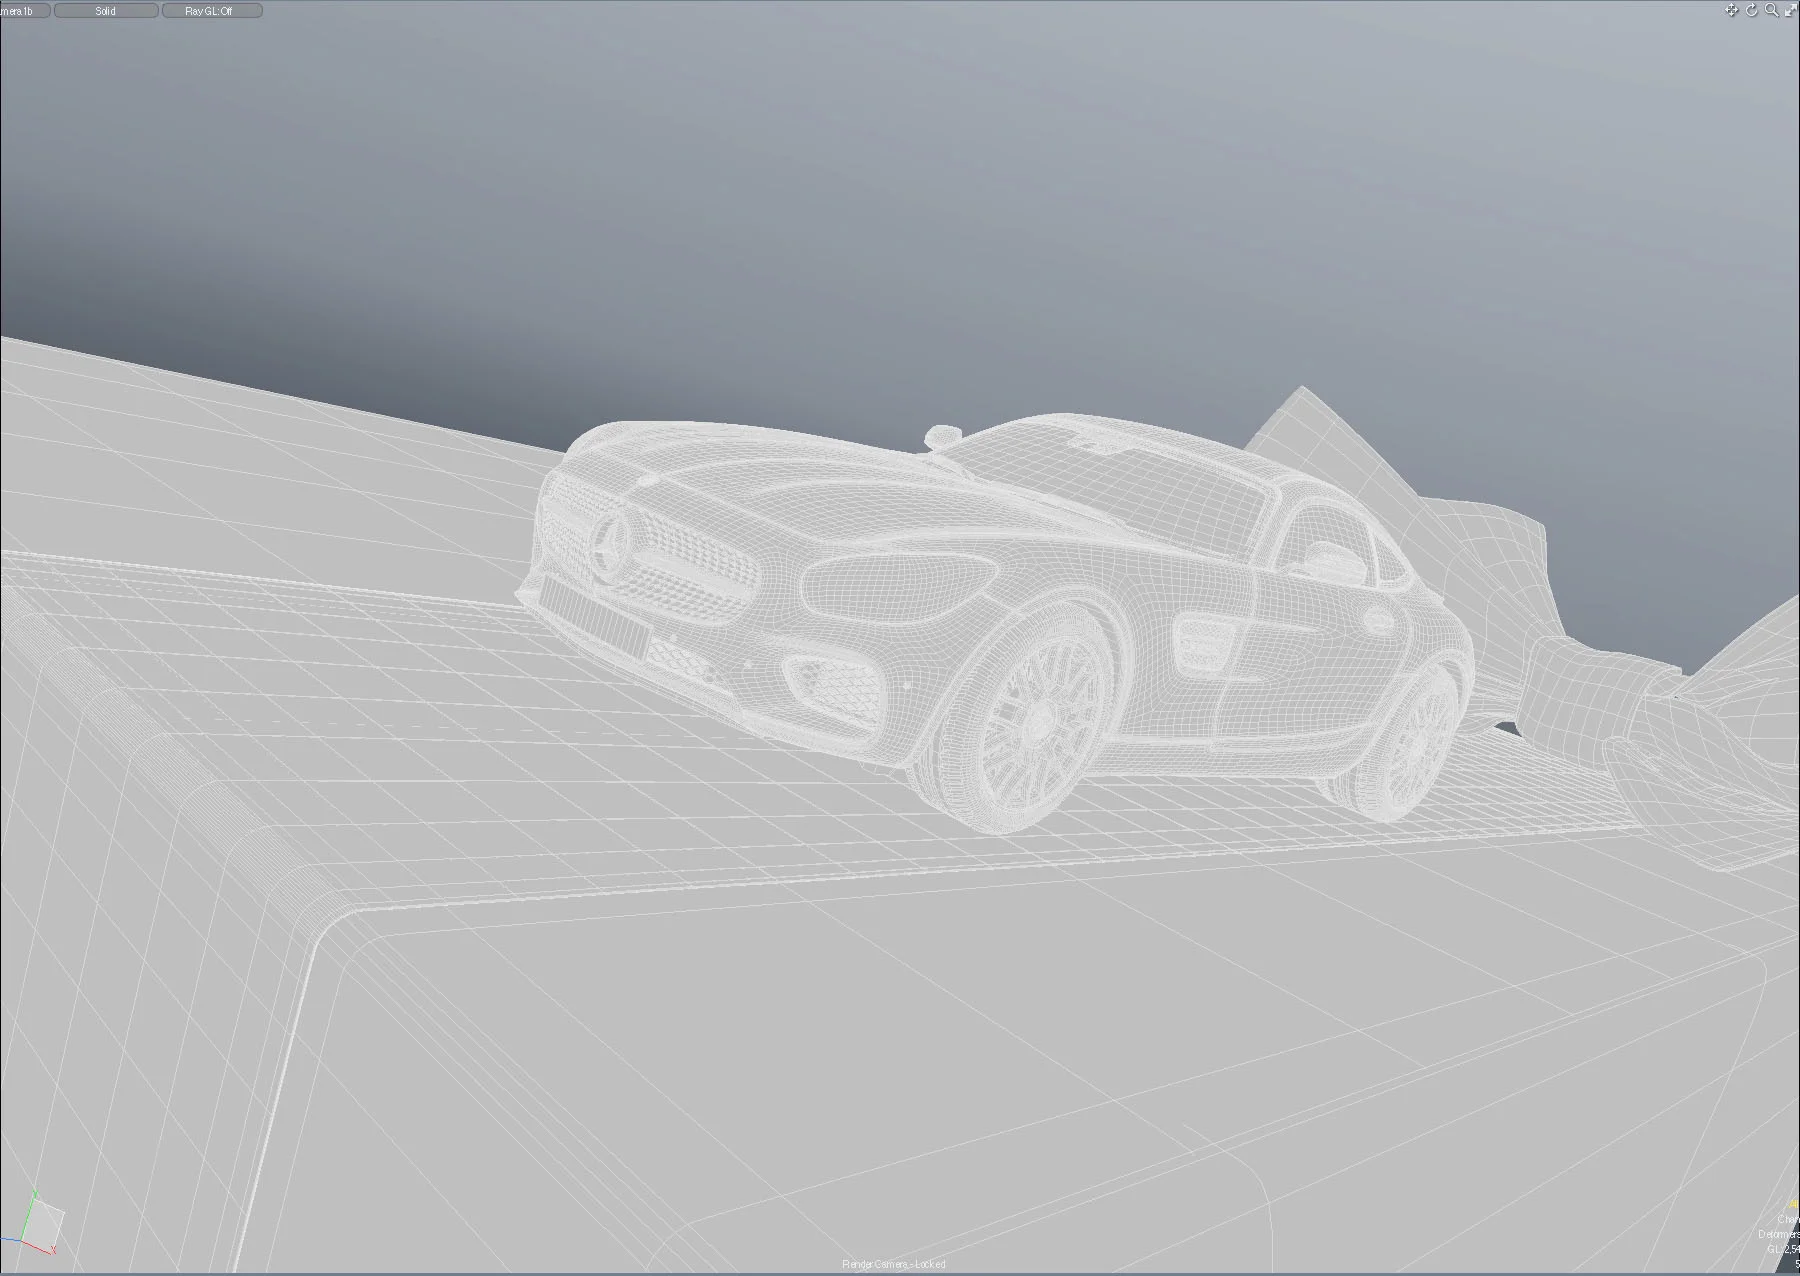
Task: Click the Deformers status text
Action: [x=1779, y=1234]
